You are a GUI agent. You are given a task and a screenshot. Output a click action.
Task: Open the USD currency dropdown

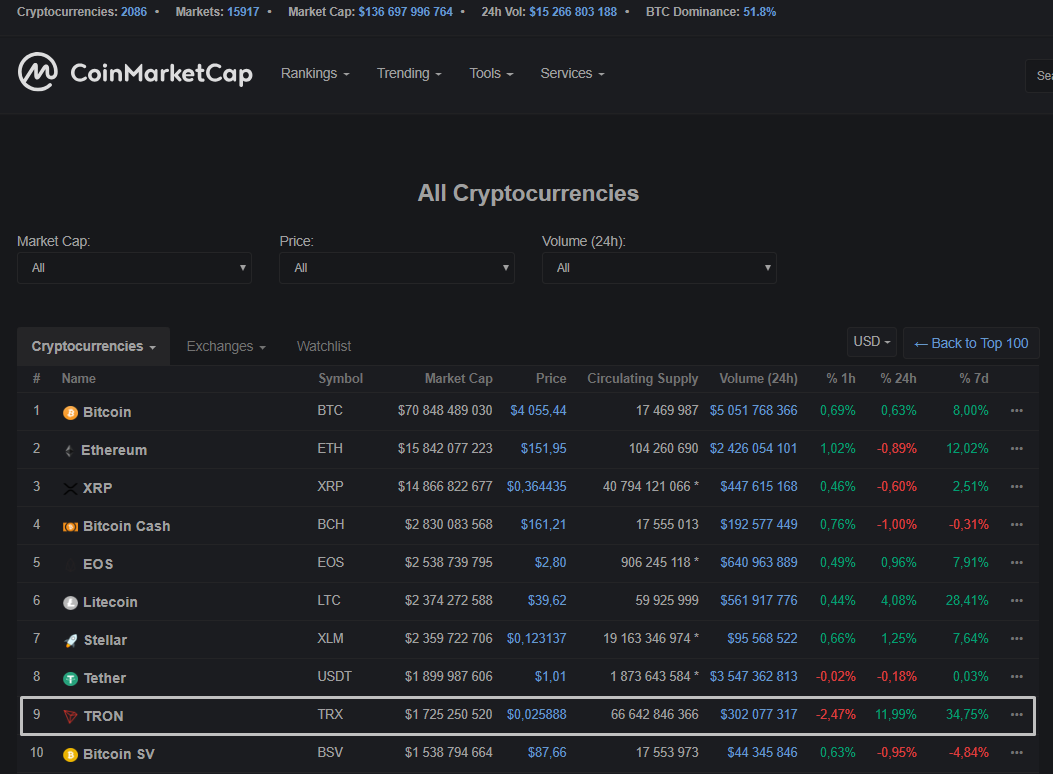pos(870,341)
